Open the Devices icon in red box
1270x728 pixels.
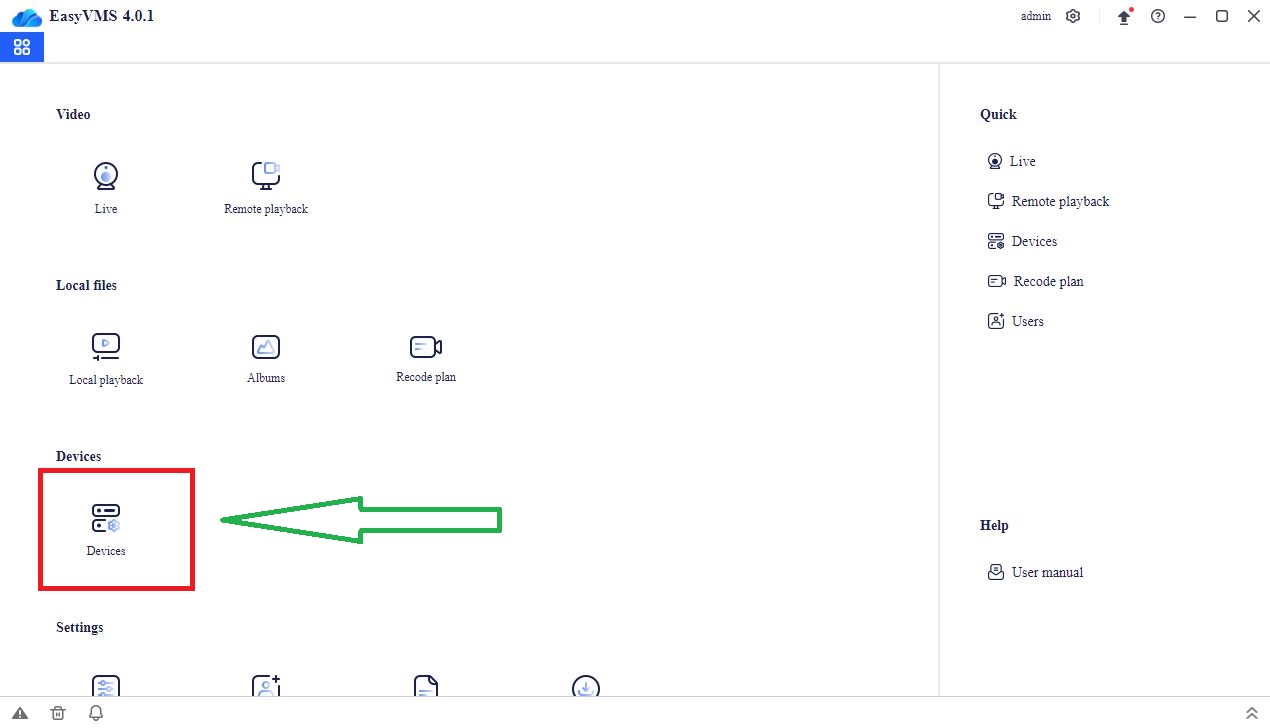pyautogui.click(x=106, y=519)
